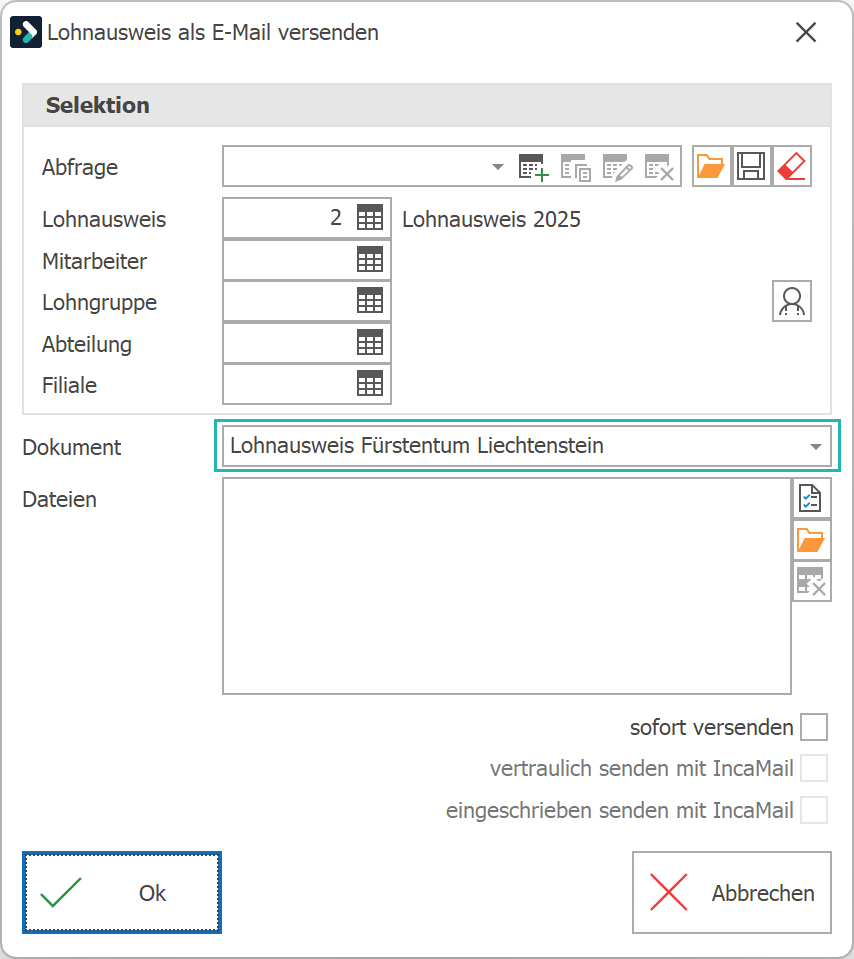Click the delete query icon in Abfrage row
The width and height of the screenshot is (854, 959).
659,167
